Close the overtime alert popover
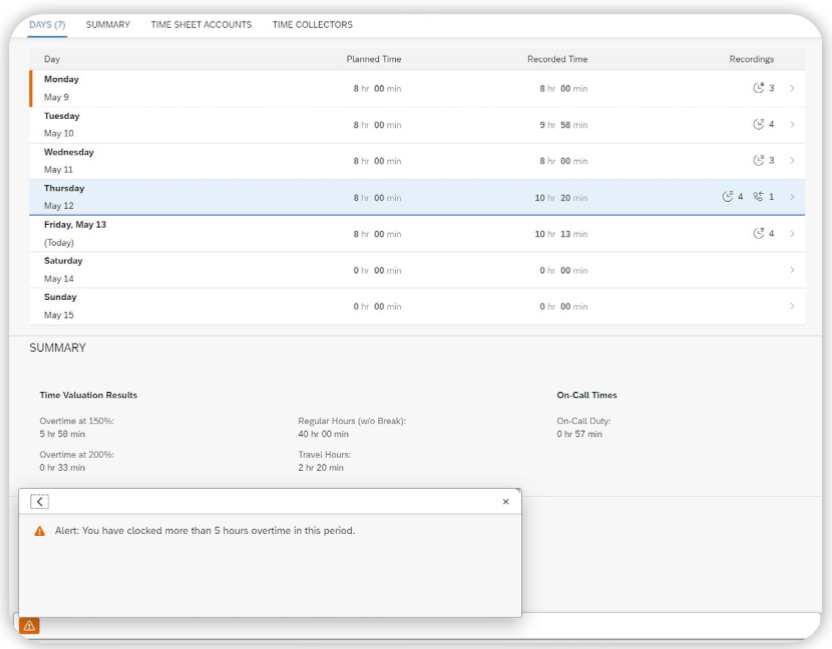 (x=505, y=502)
